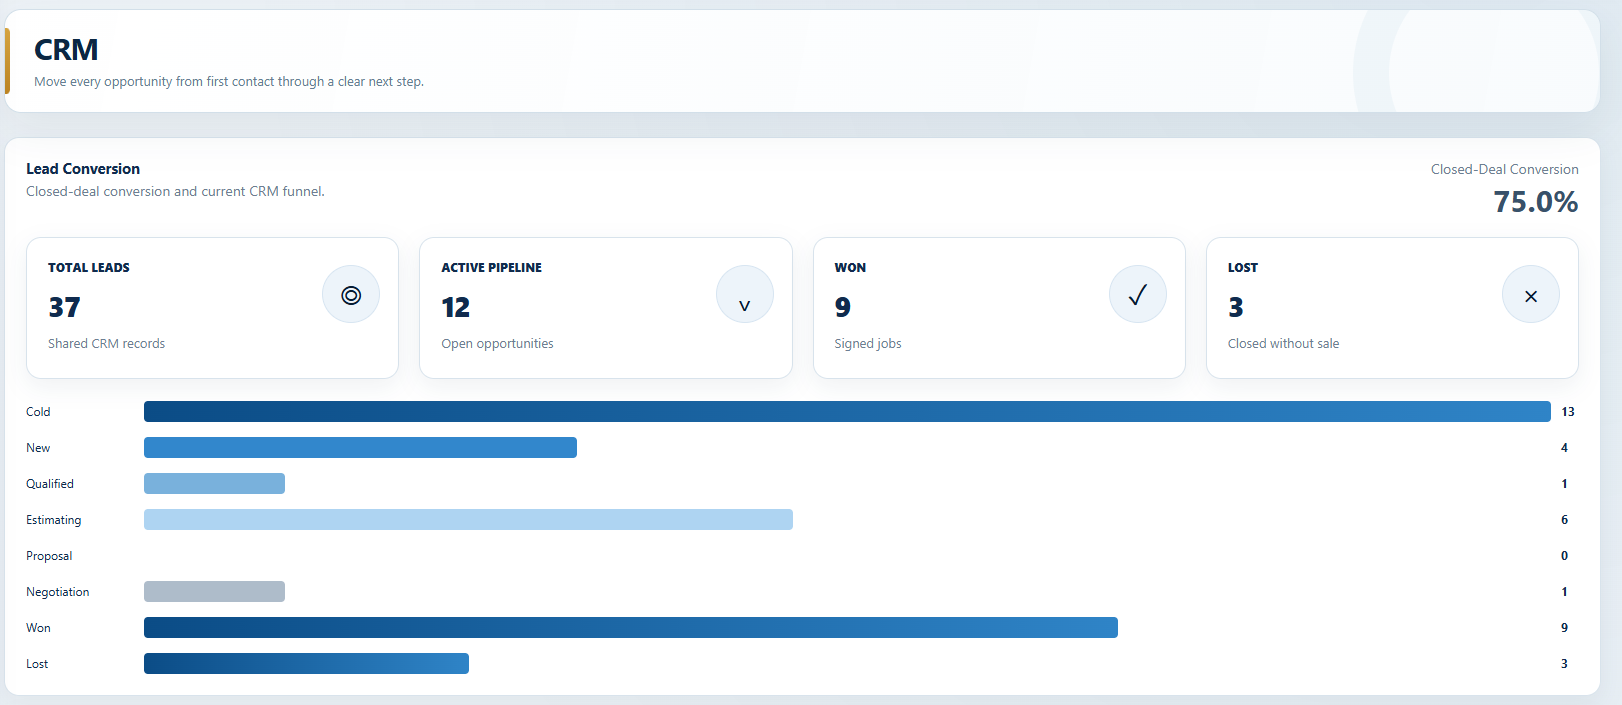This screenshot has height=705, width=1622.
Task: Click the New count value 4
Action: tap(1565, 448)
